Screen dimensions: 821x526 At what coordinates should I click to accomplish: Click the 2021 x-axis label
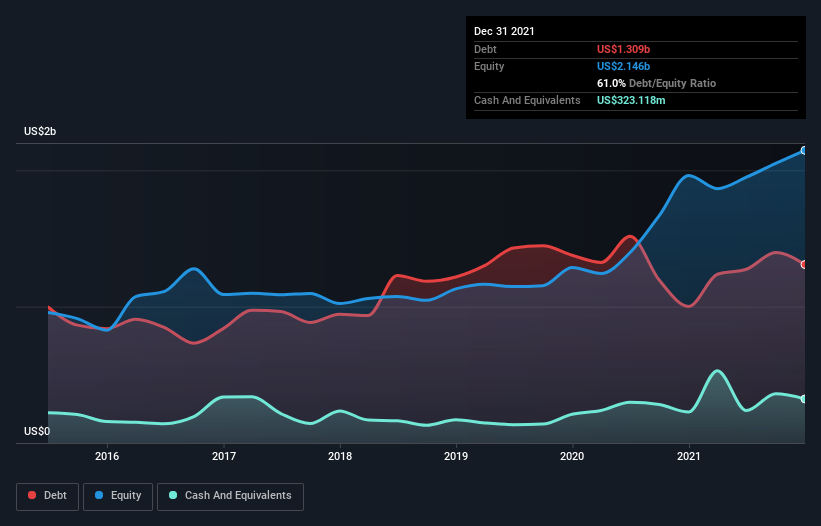689,456
